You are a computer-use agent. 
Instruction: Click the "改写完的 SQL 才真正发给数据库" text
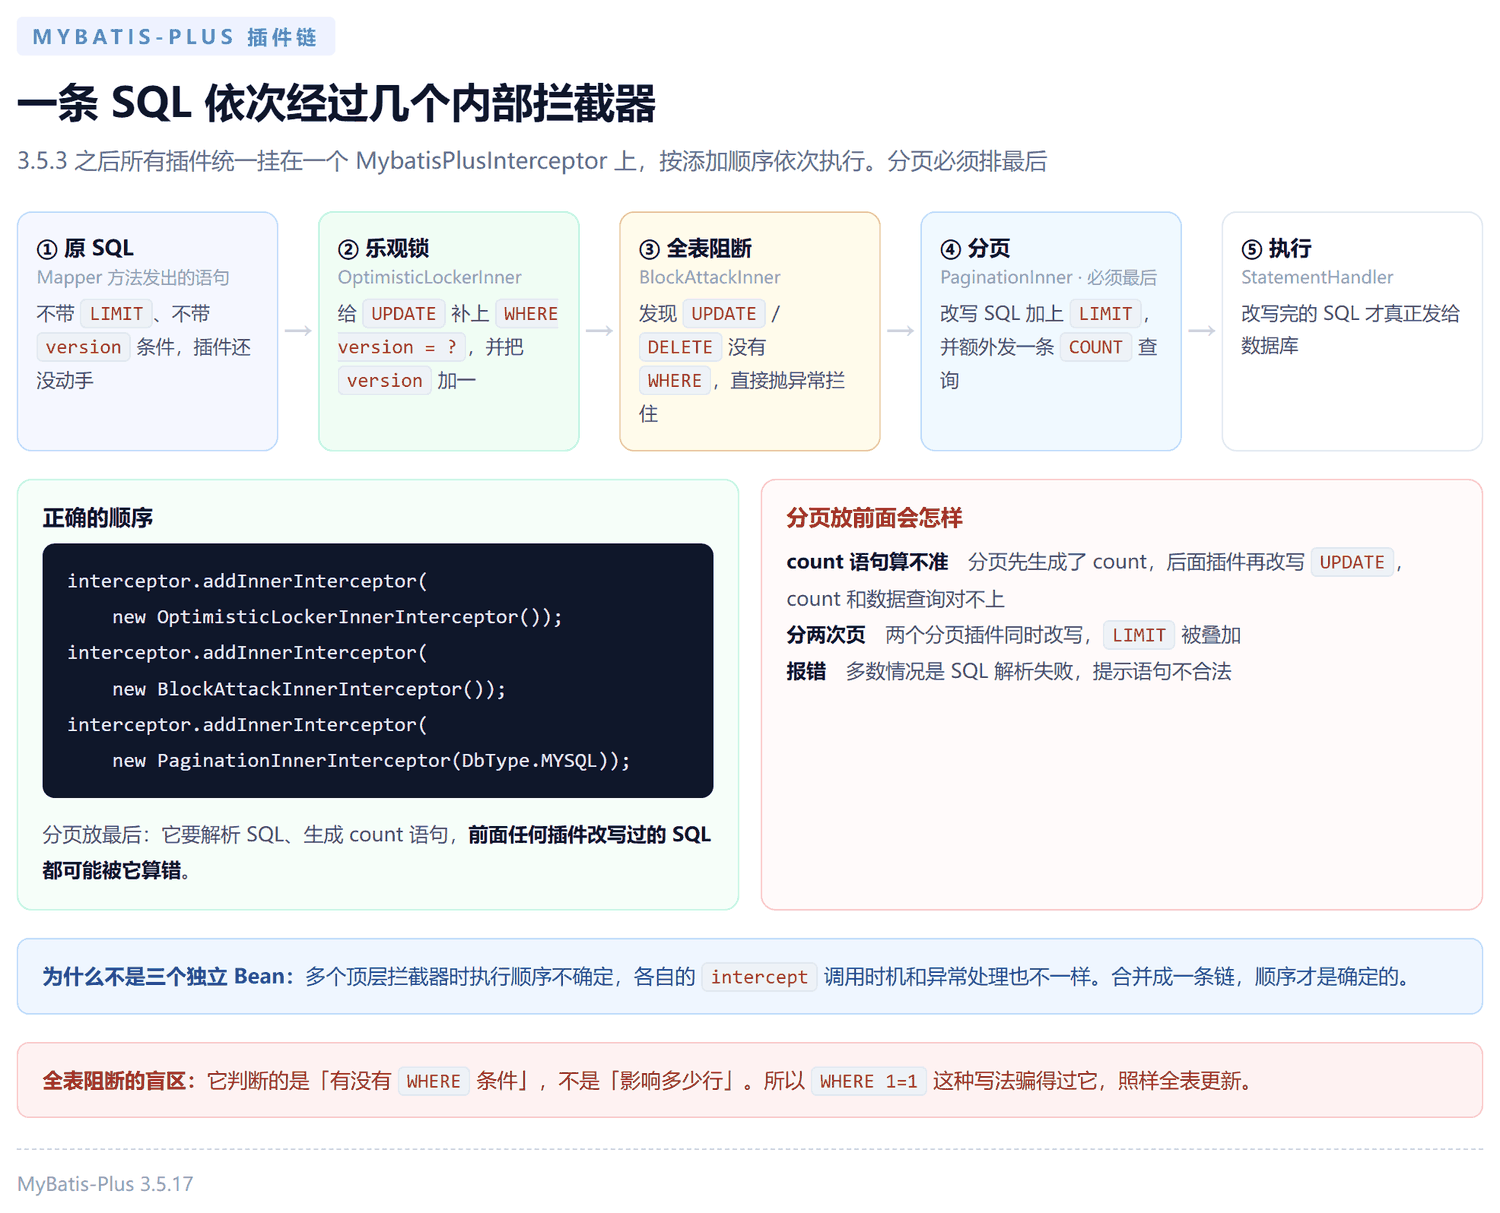pyautogui.click(x=1350, y=329)
